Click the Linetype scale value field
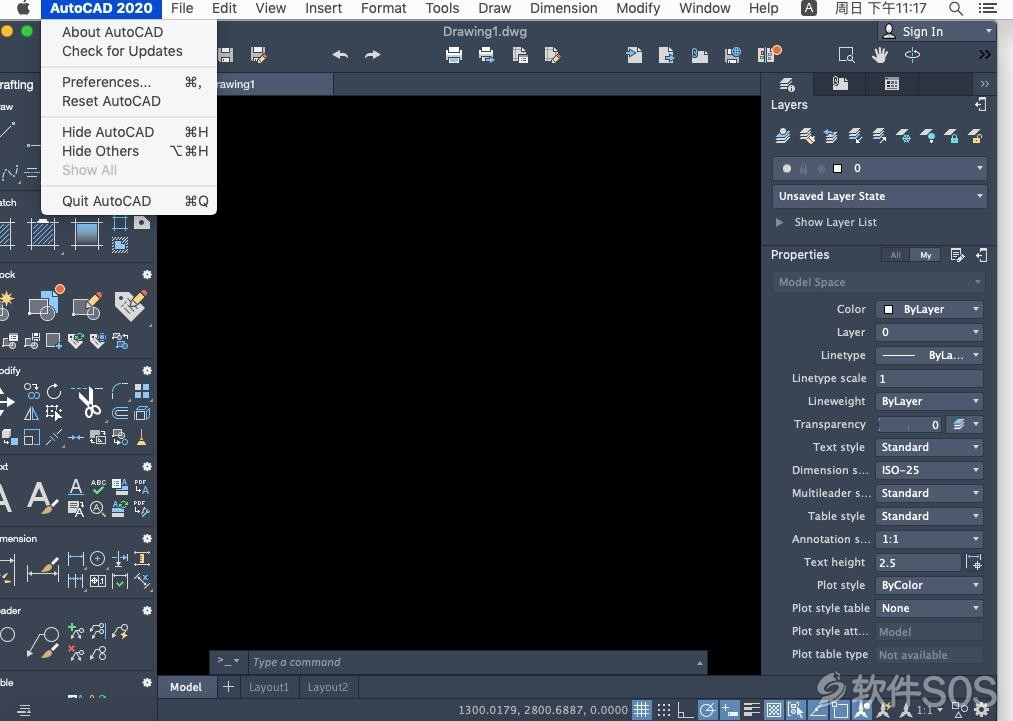 click(x=930, y=379)
